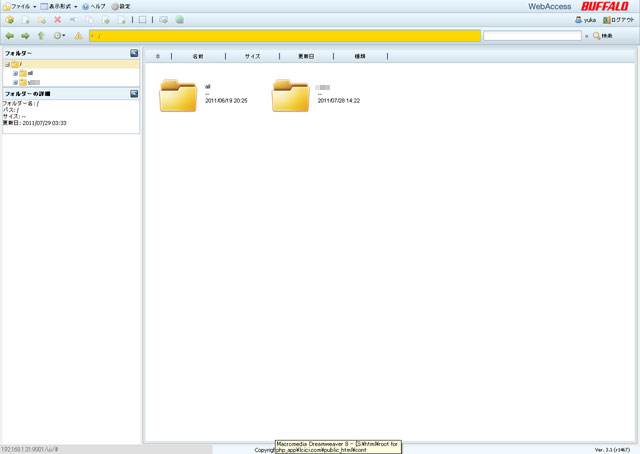Open the 'all' folder thumbnail

178,95
